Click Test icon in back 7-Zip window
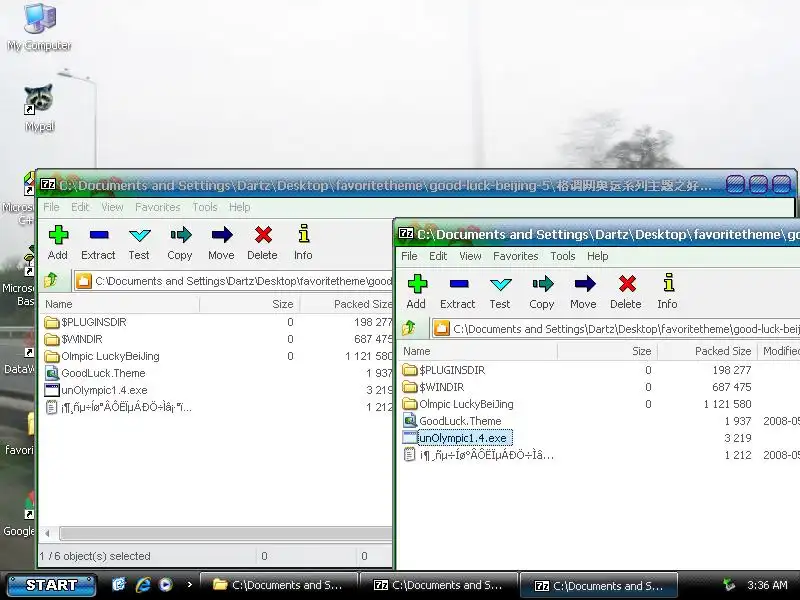This screenshot has height=600, width=800. tap(139, 235)
